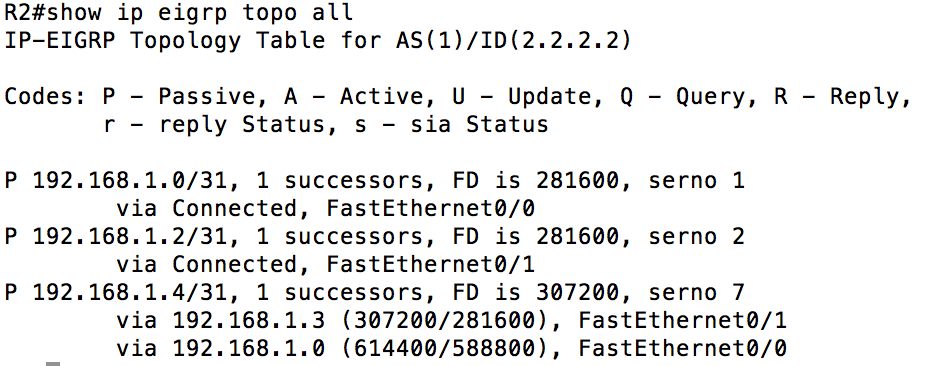Click the gray terminal cursor block

pyautogui.click(x=53, y=363)
